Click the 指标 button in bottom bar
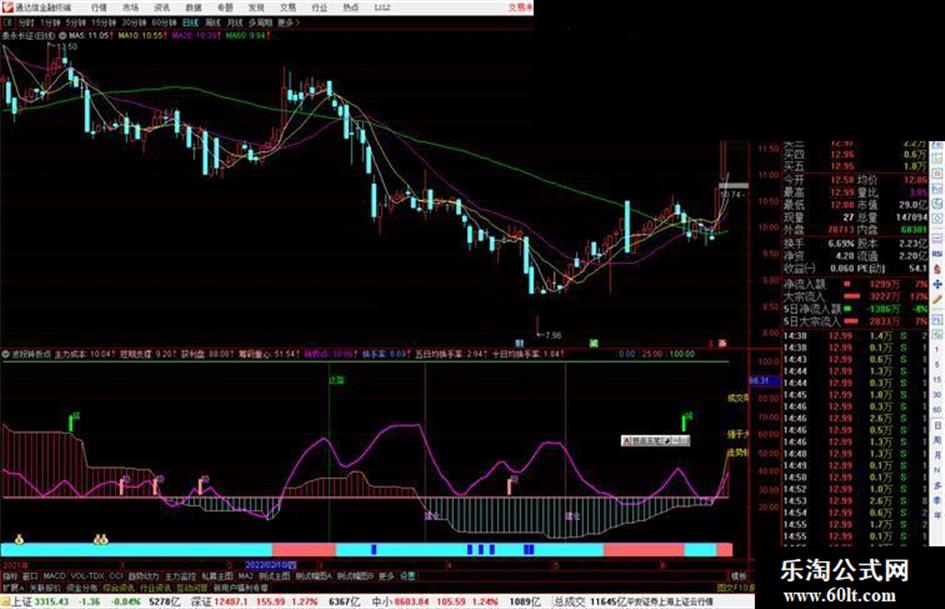 (10, 576)
